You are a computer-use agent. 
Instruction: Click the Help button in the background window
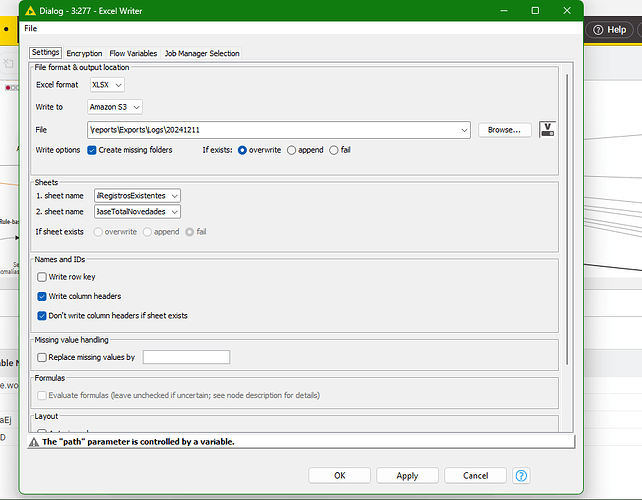[x=610, y=30]
